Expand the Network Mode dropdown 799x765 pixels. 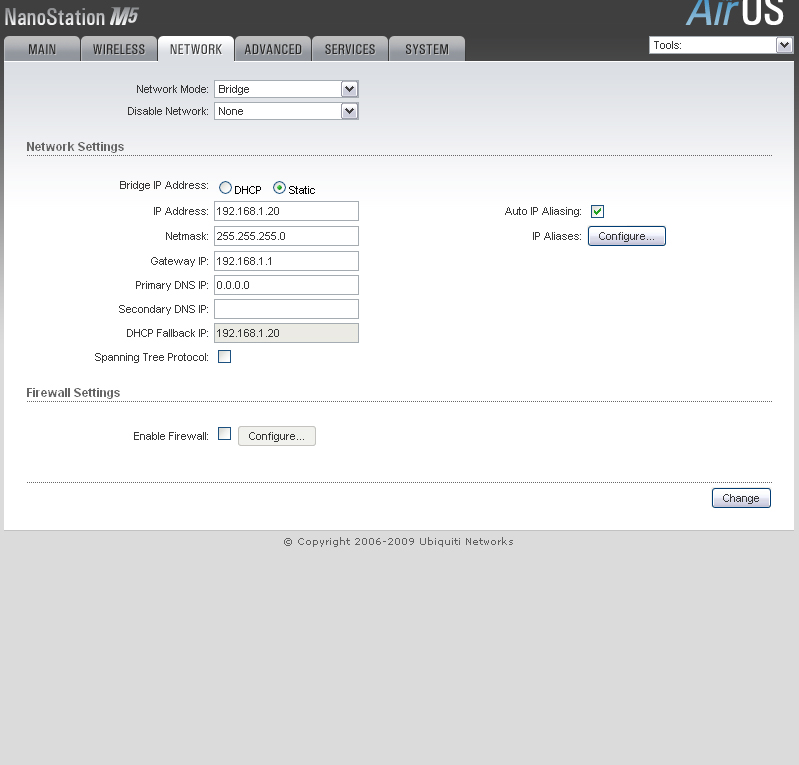tap(286, 89)
